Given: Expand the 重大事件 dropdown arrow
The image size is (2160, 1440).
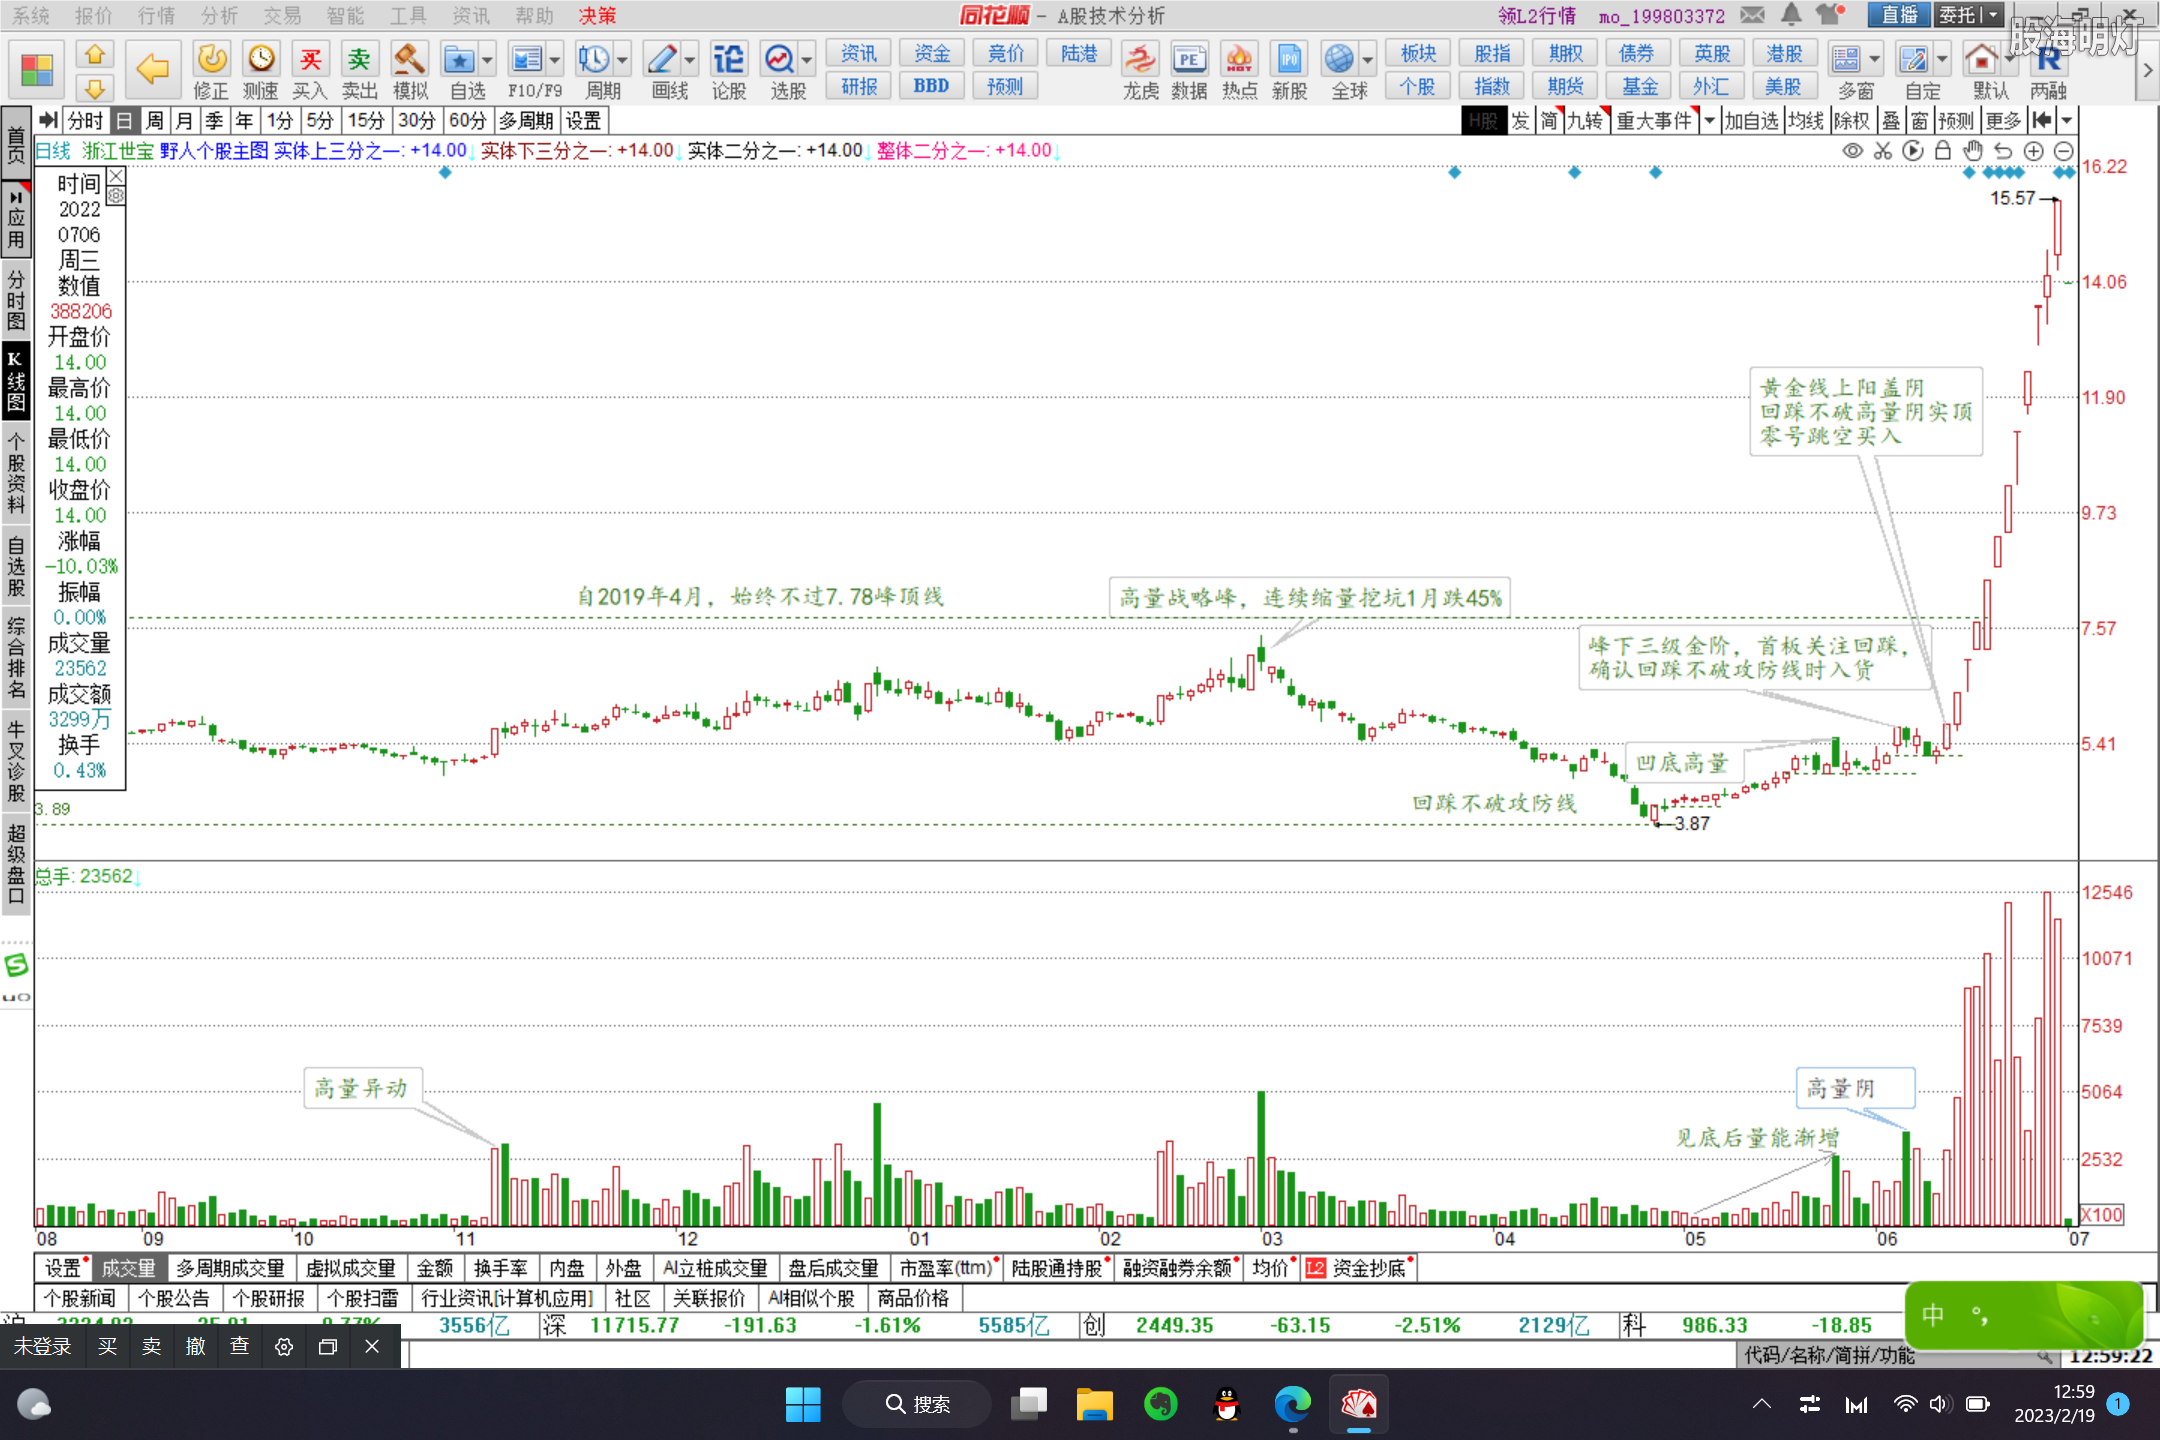Looking at the screenshot, I should coord(1709,121).
